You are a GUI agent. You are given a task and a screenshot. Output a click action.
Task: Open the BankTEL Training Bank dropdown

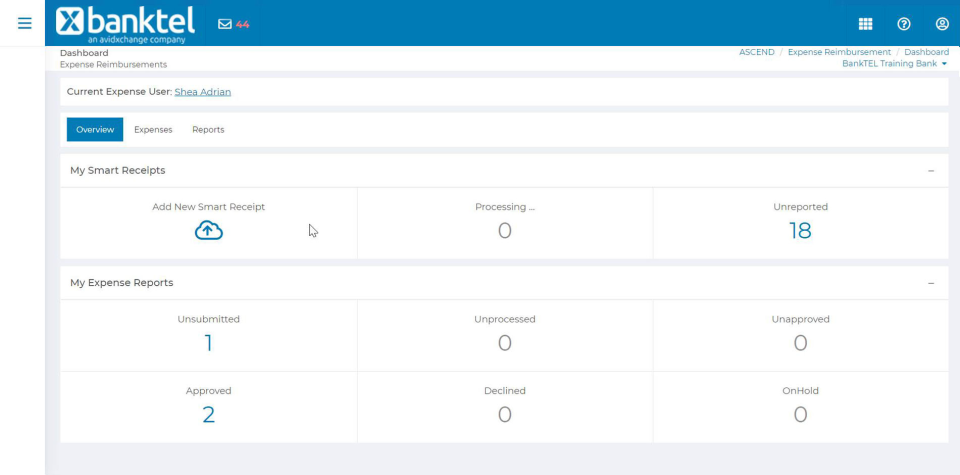(894, 64)
